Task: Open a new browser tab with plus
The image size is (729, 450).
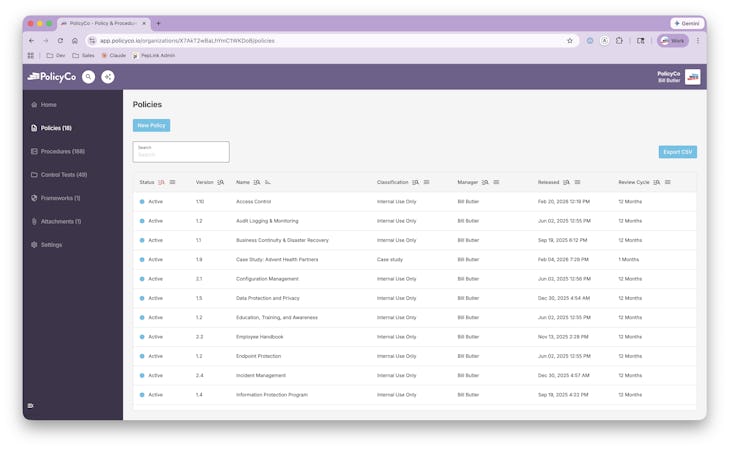Action: [159, 23]
